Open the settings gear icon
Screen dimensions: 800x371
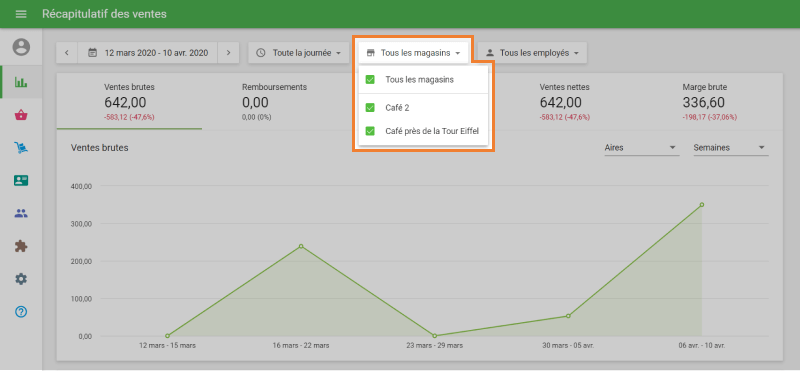21,279
